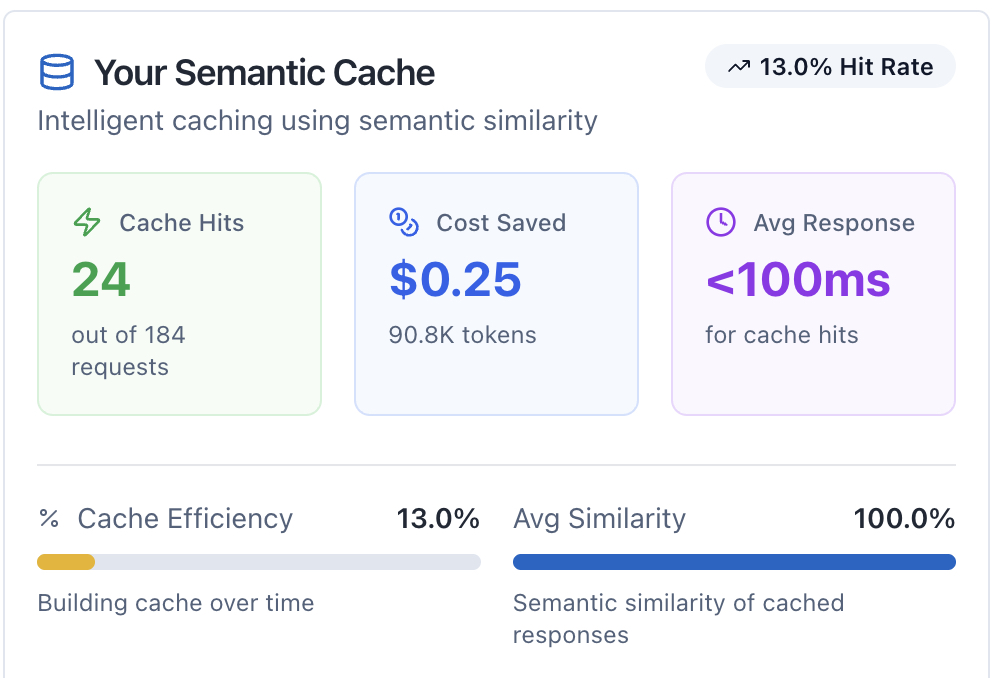Click the Your Semantic Cache heading
The width and height of the screenshot is (996, 678).
(x=264, y=72)
